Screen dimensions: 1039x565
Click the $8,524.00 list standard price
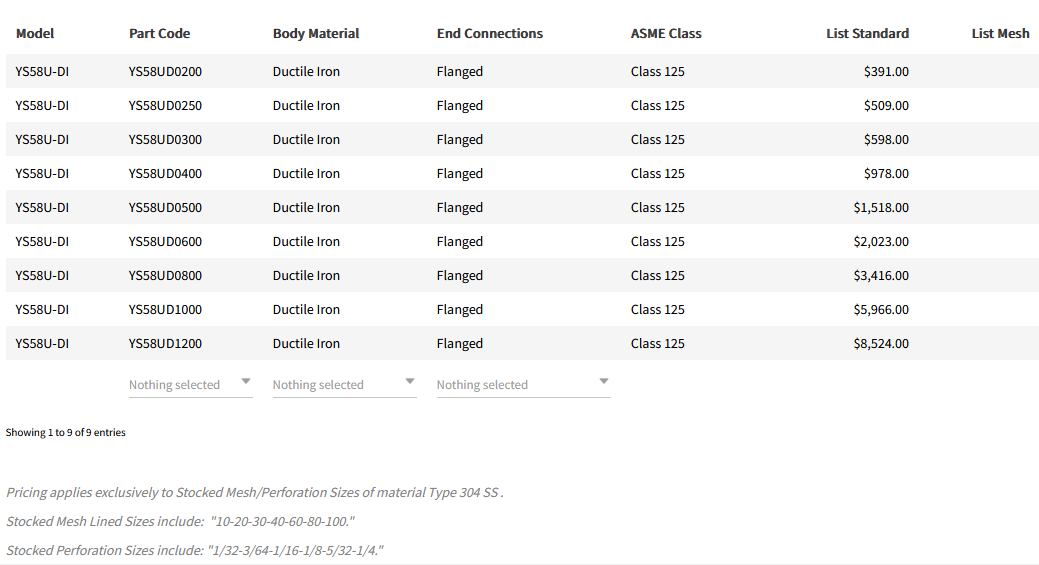[x=880, y=343]
